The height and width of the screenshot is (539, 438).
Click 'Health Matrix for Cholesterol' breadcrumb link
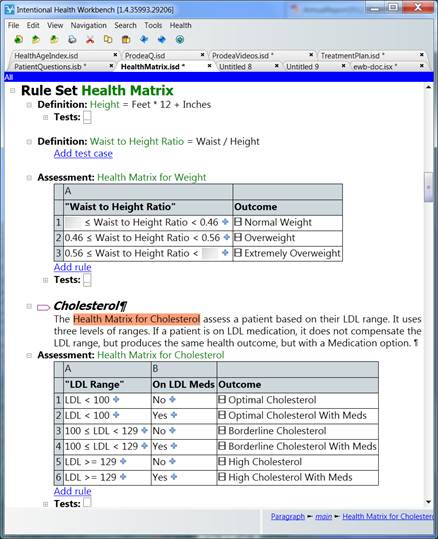pyautogui.click(x=388, y=516)
